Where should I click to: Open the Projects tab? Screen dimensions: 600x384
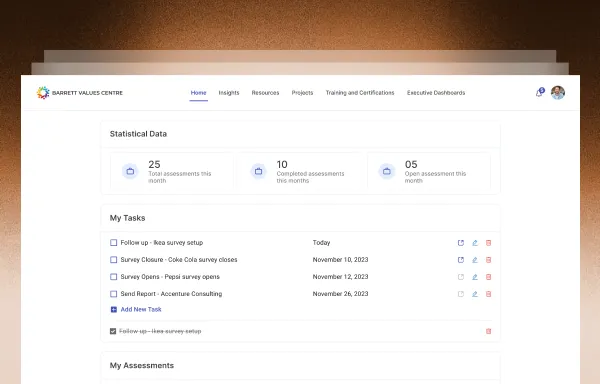click(302, 93)
